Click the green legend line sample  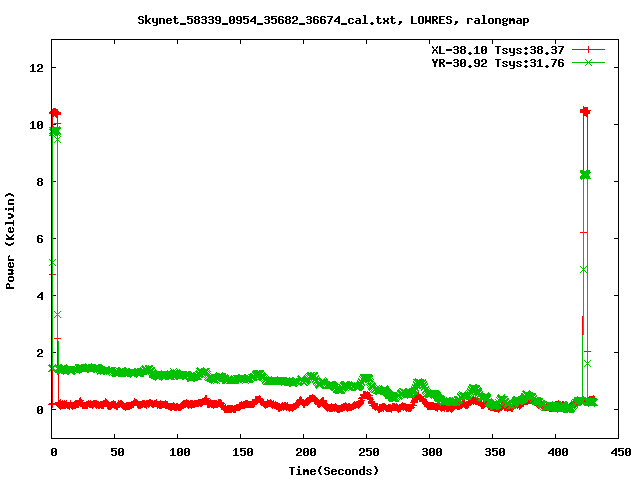pyautogui.click(x=588, y=62)
